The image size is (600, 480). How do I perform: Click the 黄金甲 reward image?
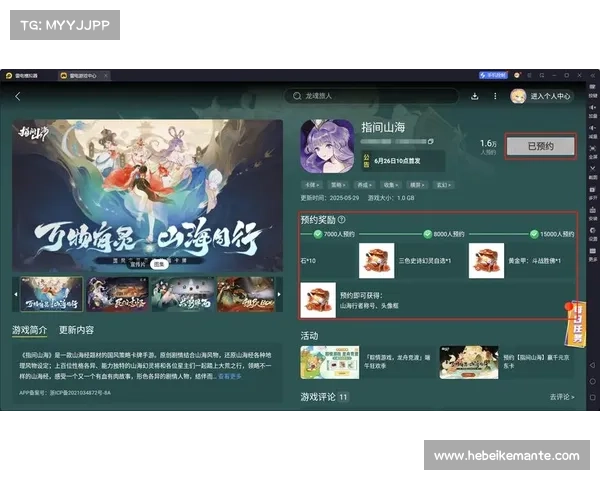486,261
